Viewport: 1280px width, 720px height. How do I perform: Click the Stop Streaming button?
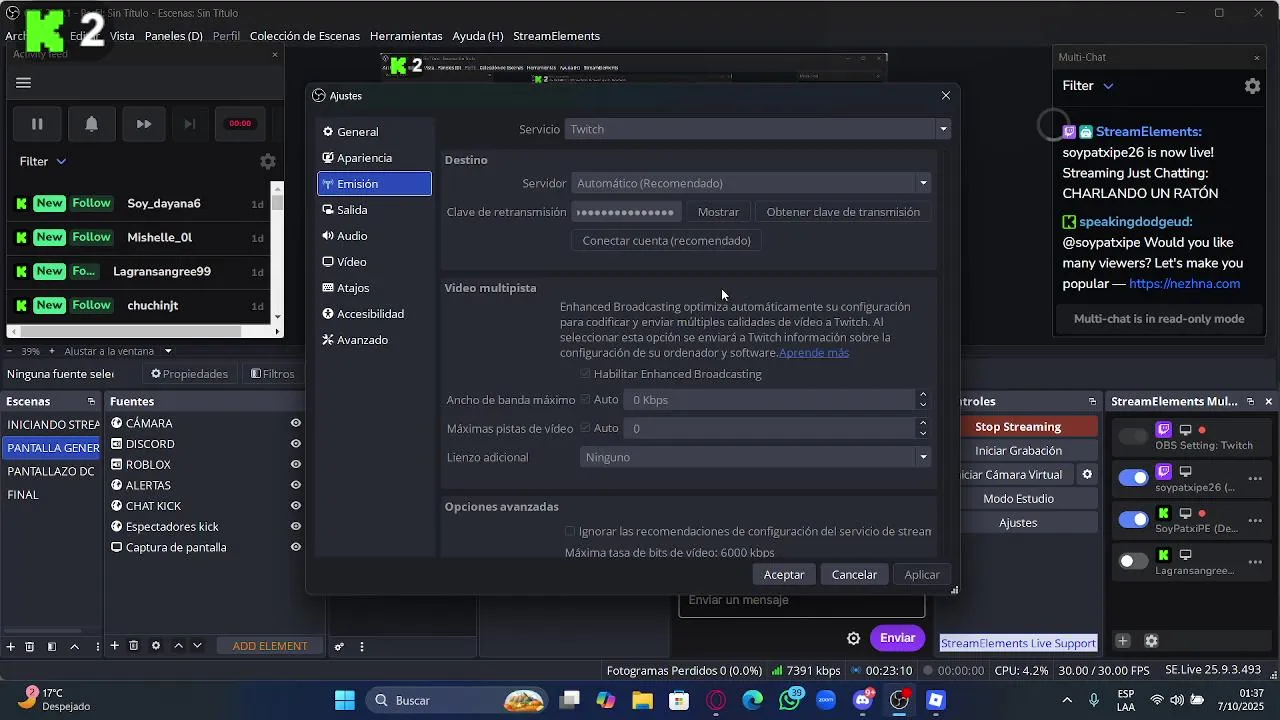pos(1018,427)
